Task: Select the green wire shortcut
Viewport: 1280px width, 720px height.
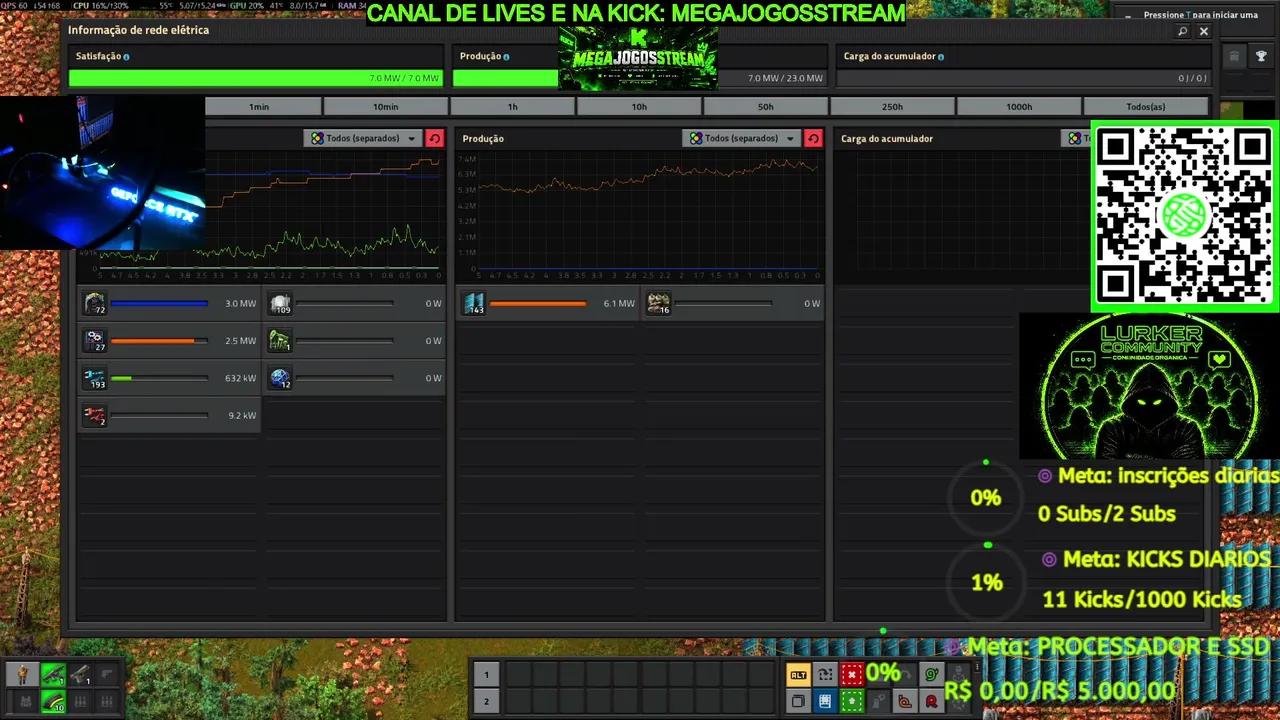Action: pos(931,675)
